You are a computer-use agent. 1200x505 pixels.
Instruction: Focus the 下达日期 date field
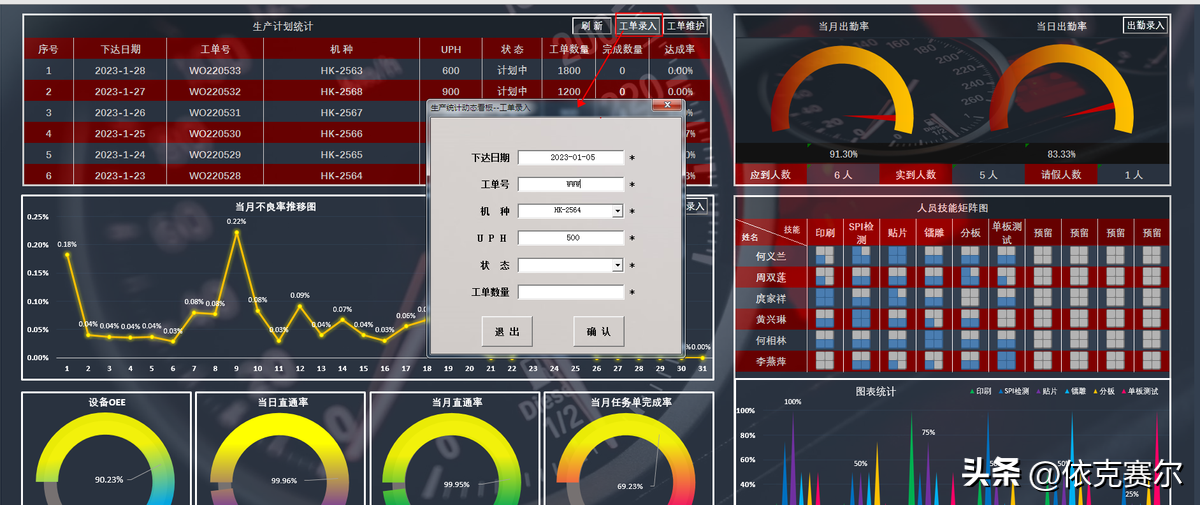tap(571, 157)
